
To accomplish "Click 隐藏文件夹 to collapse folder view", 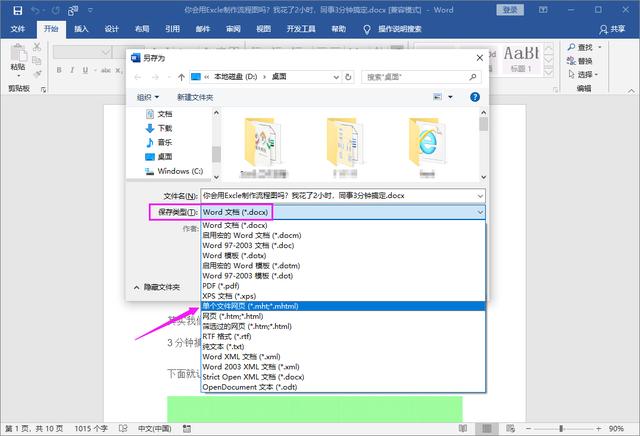I will pos(157,287).
